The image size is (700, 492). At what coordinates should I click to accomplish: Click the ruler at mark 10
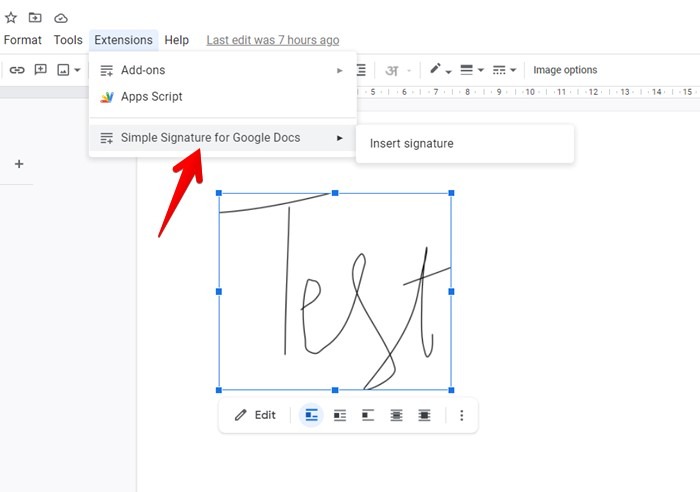pos(530,92)
